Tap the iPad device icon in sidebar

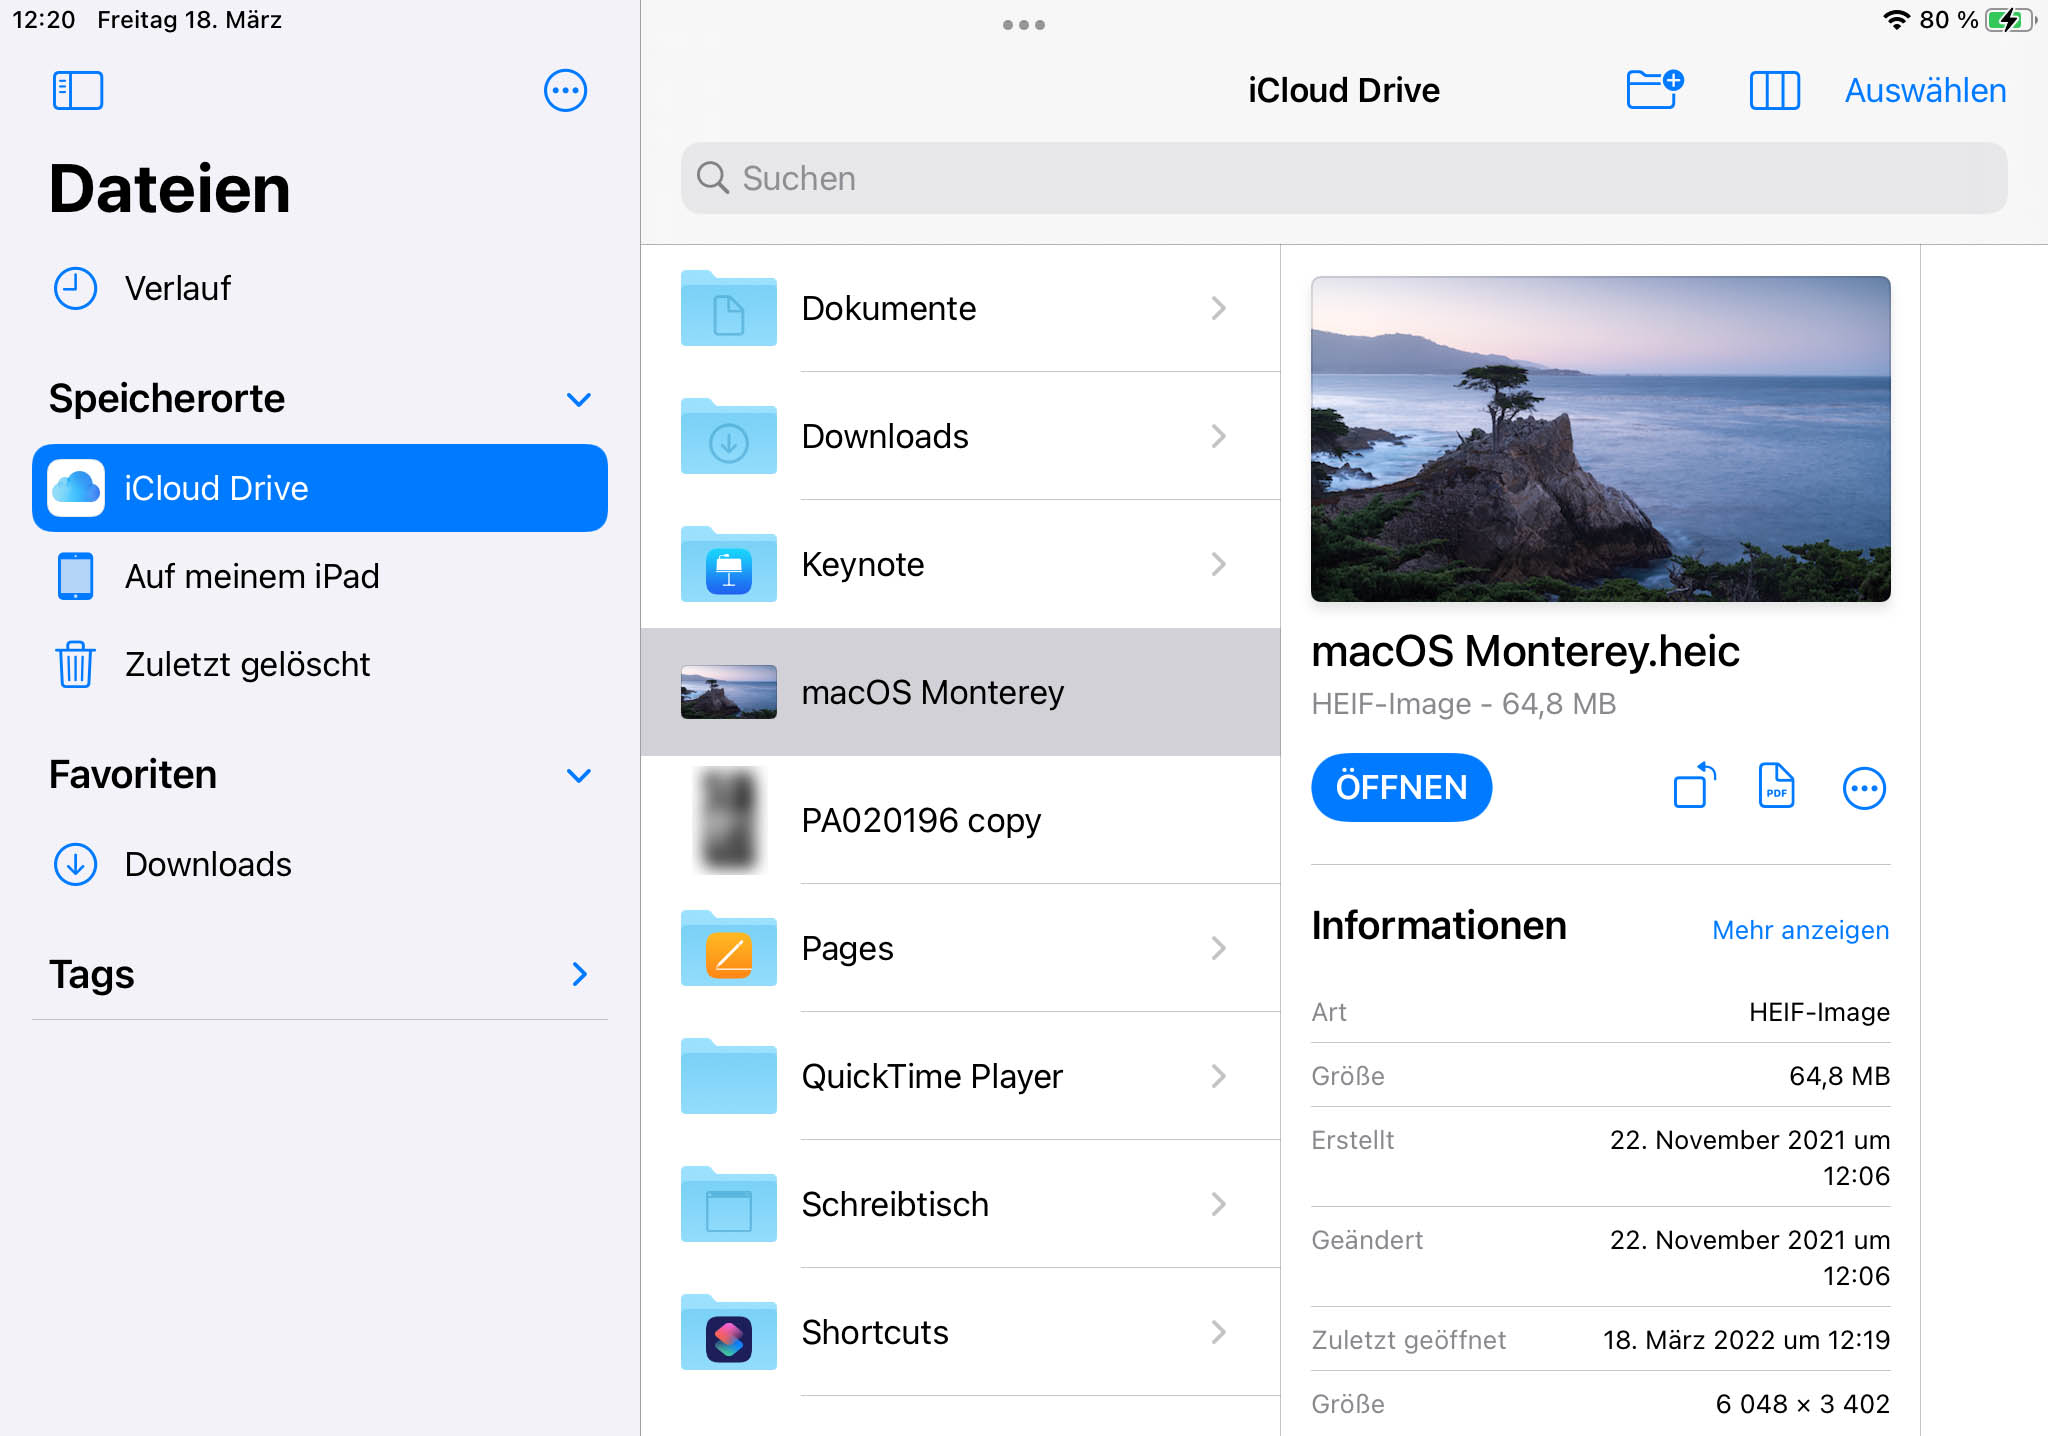(x=75, y=576)
